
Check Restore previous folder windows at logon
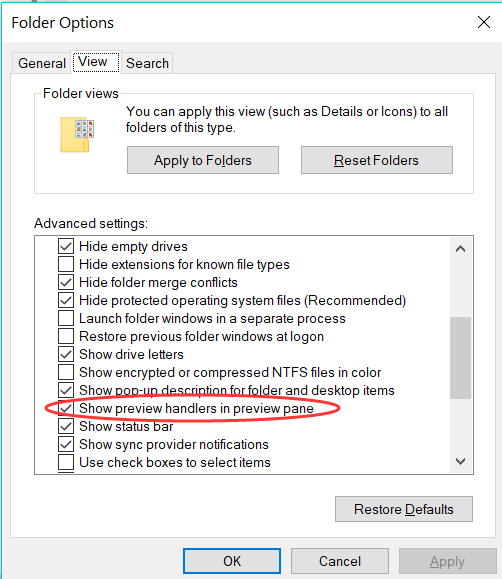[x=66, y=336]
